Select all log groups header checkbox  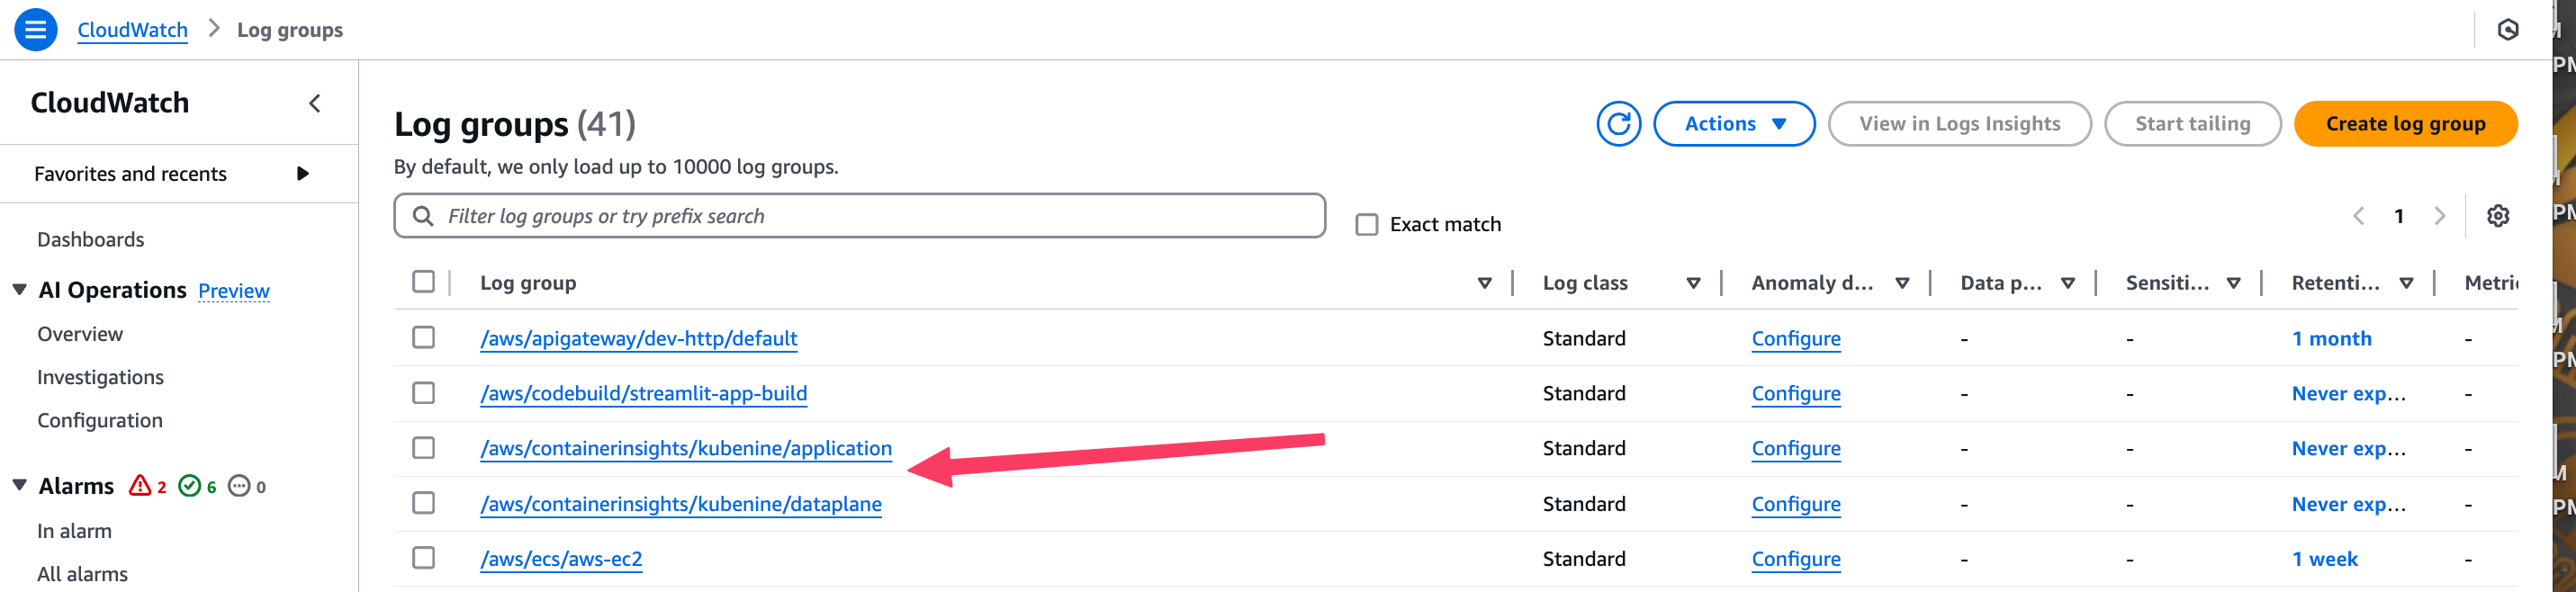(x=423, y=282)
